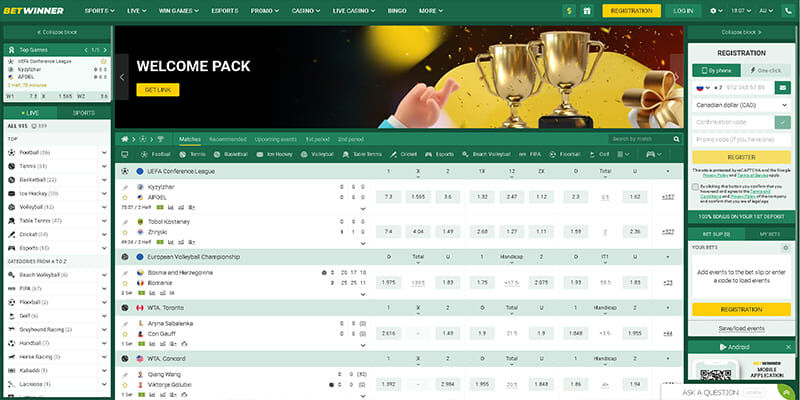
Task: Go to previous banner slide arrow
Action: coord(123,76)
